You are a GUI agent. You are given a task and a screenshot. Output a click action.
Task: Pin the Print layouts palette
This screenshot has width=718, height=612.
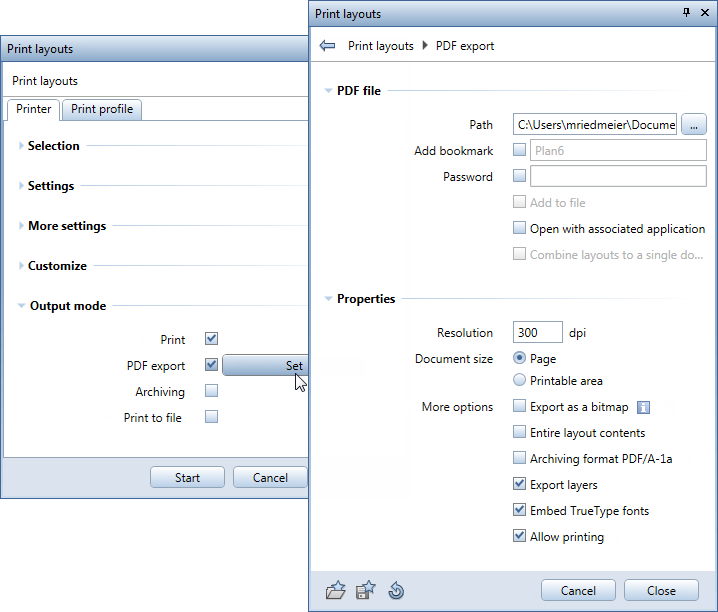[686, 13]
